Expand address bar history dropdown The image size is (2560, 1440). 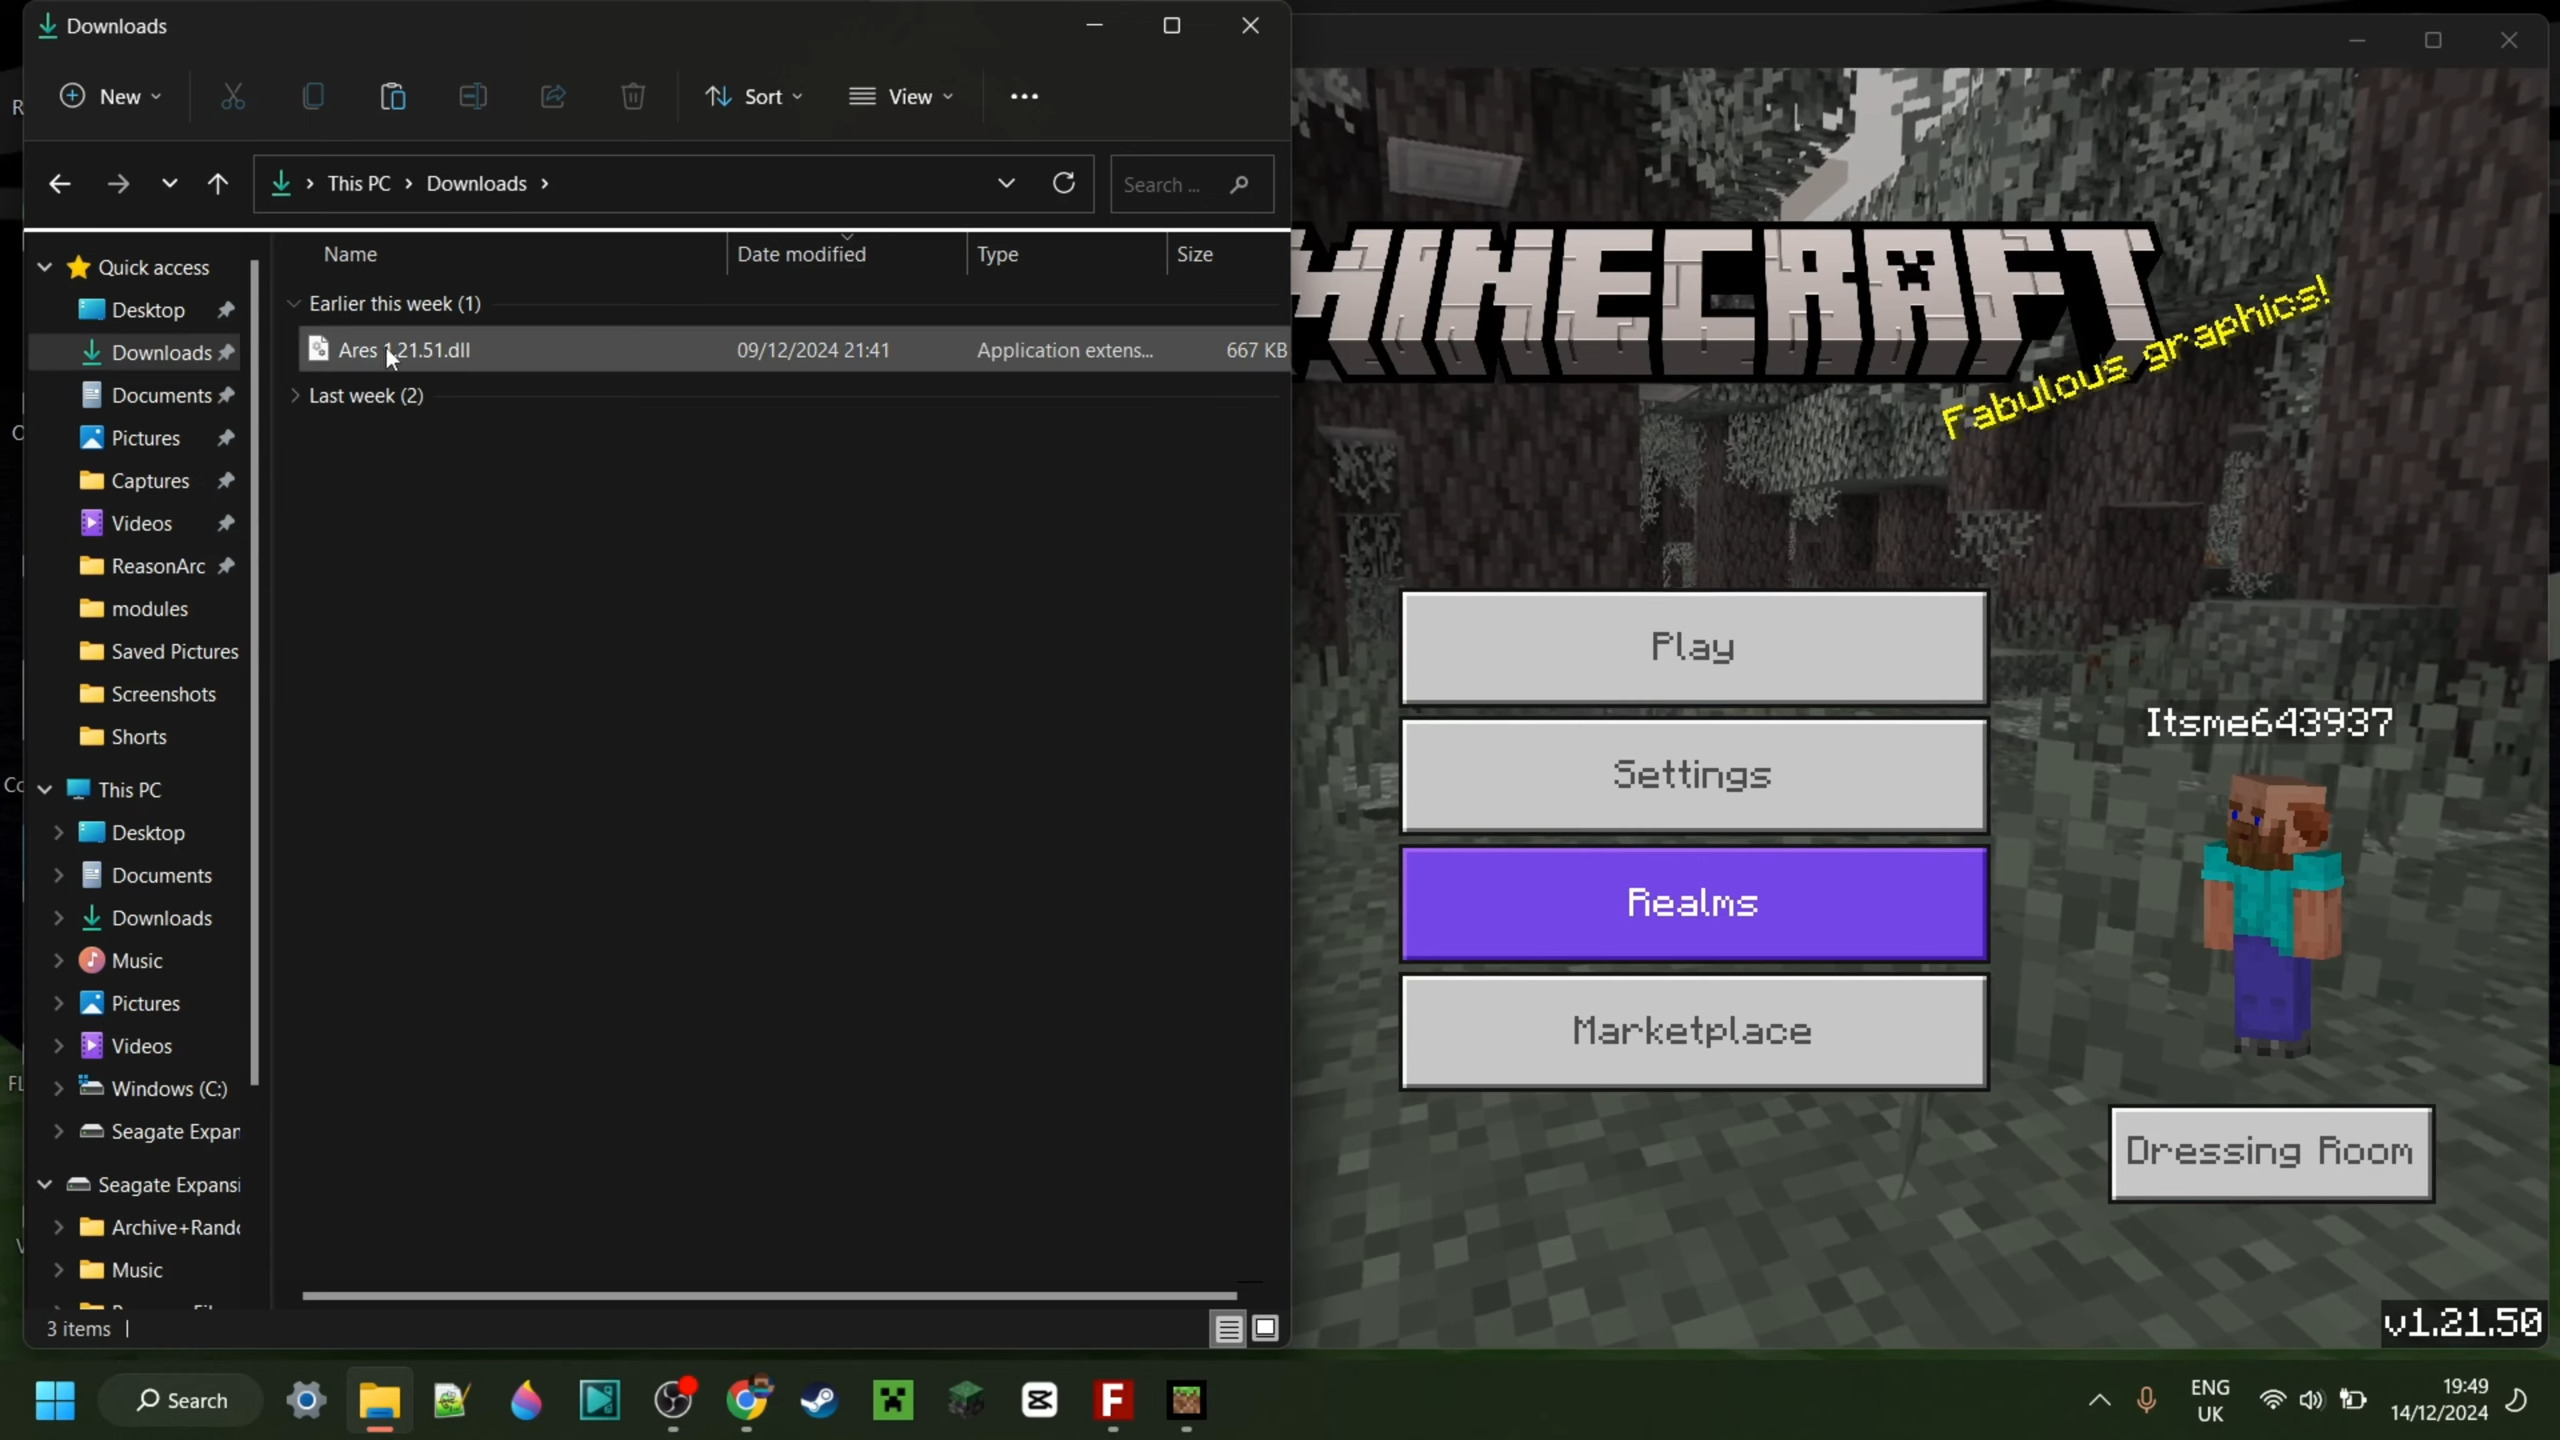pyautogui.click(x=1006, y=183)
